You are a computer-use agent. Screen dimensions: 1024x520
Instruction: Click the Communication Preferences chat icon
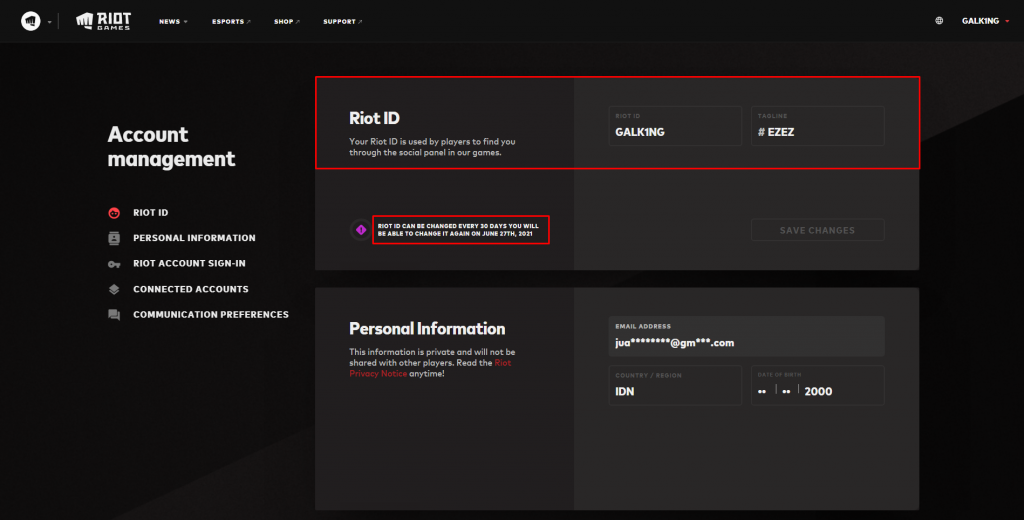coord(114,315)
